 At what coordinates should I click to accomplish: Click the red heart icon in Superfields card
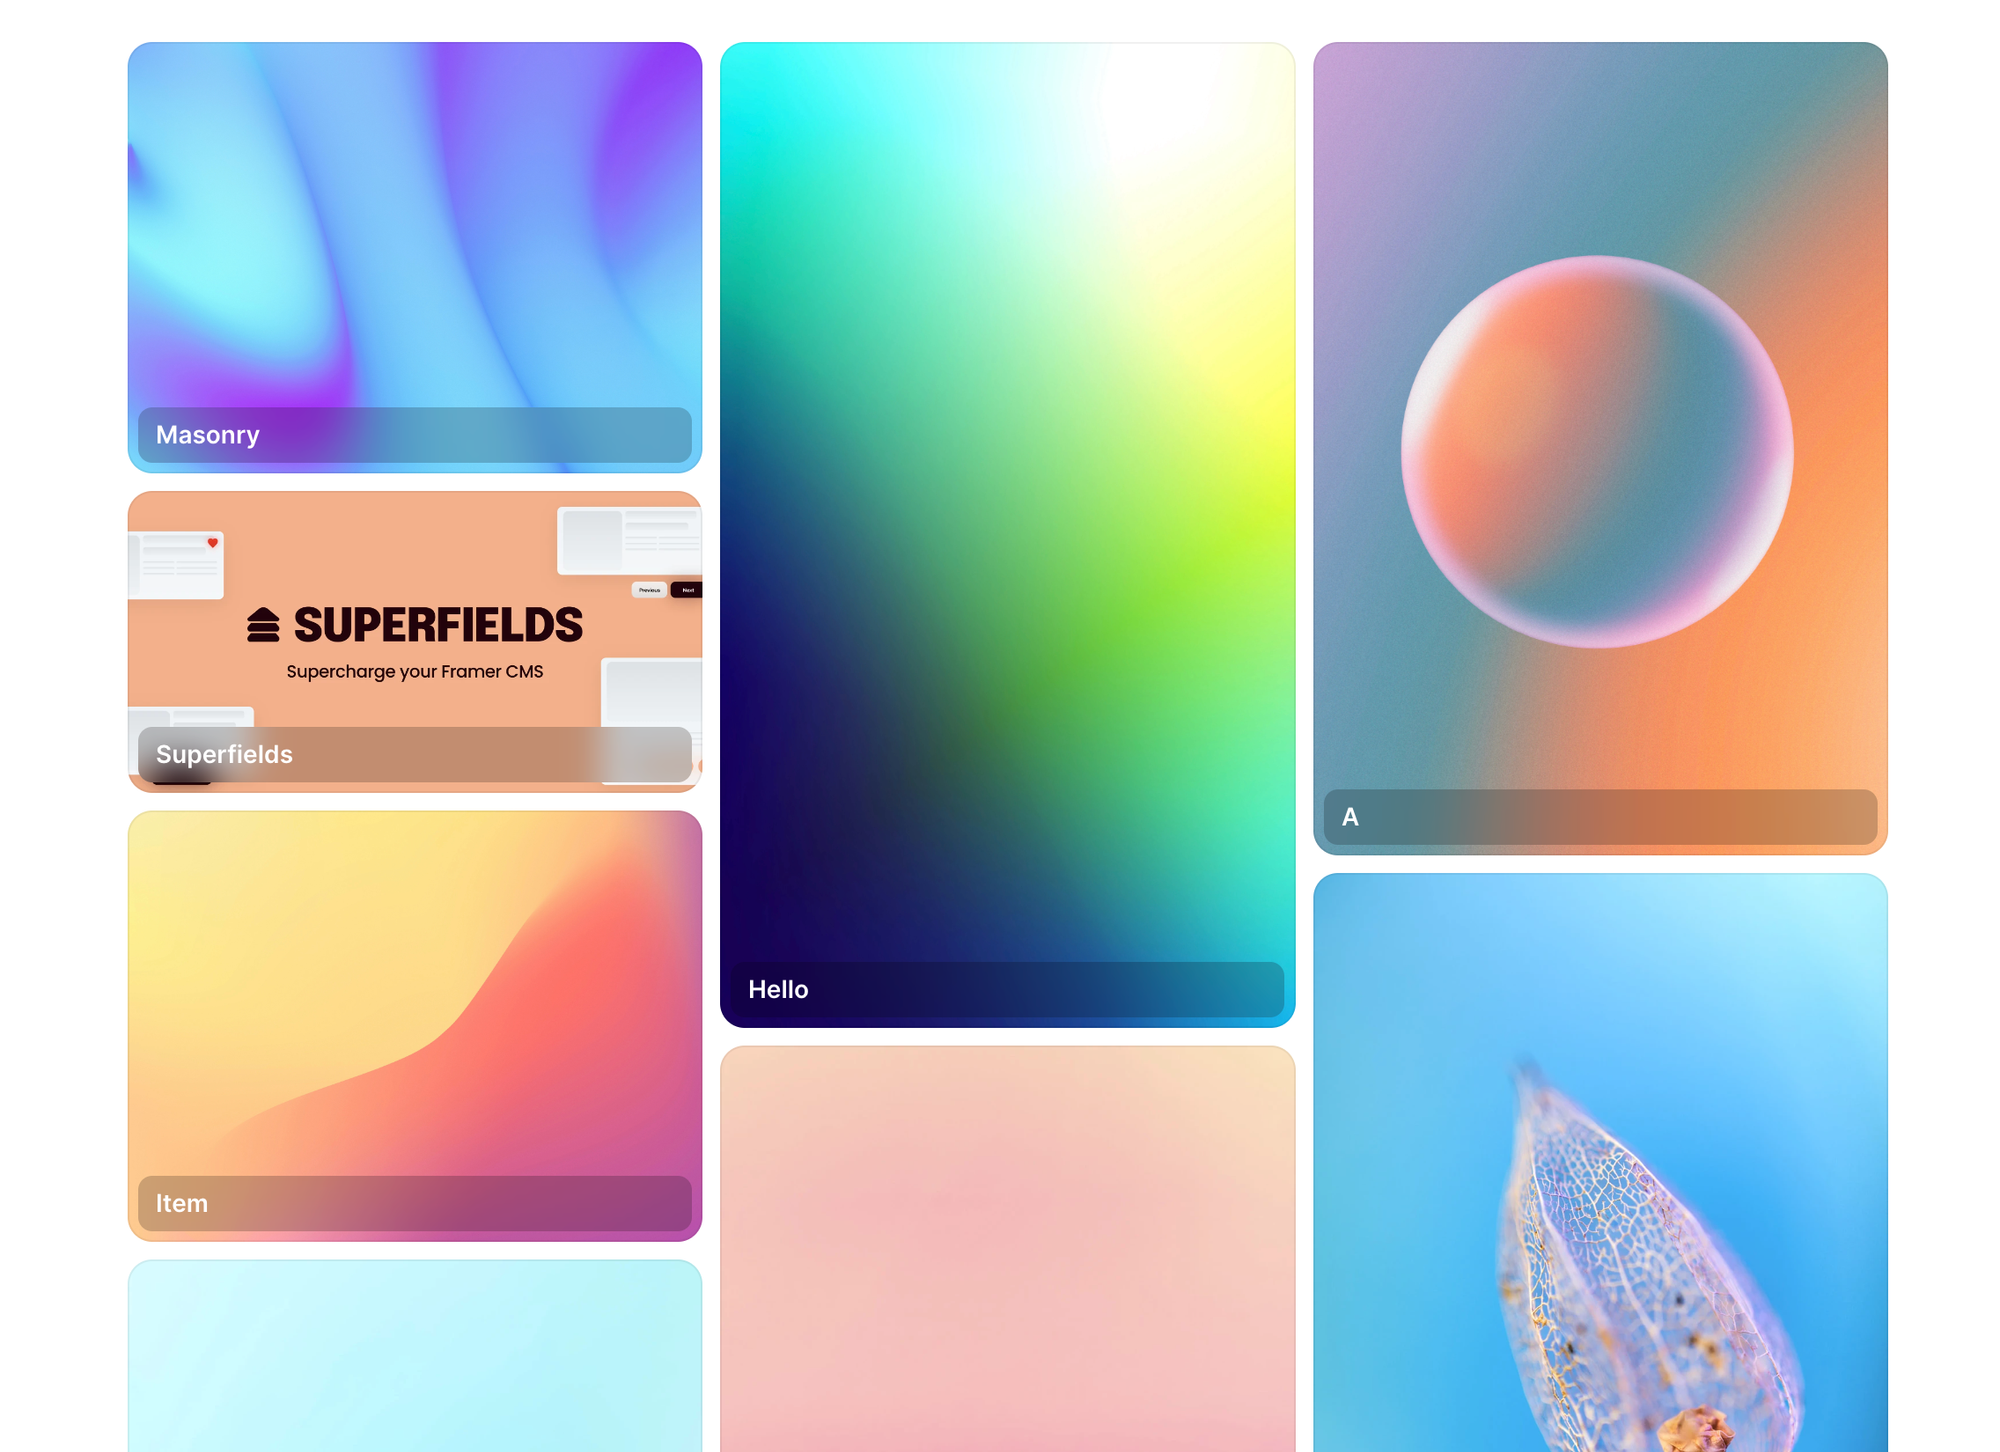click(212, 543)
